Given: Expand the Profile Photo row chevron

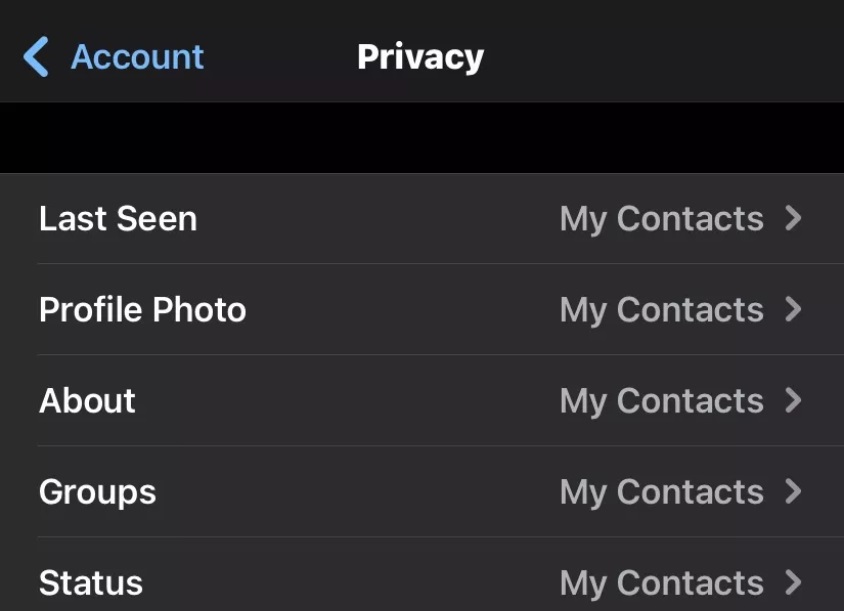Looking at the screenshot, I should [793, 309].
